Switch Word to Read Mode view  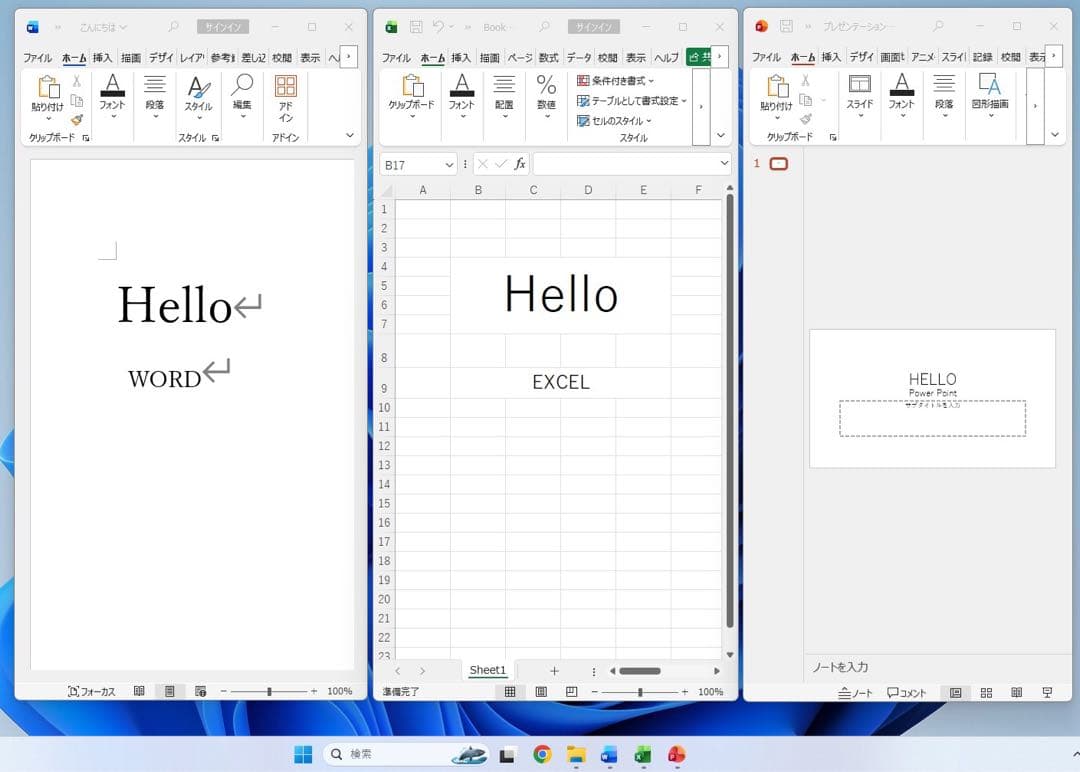139,691
